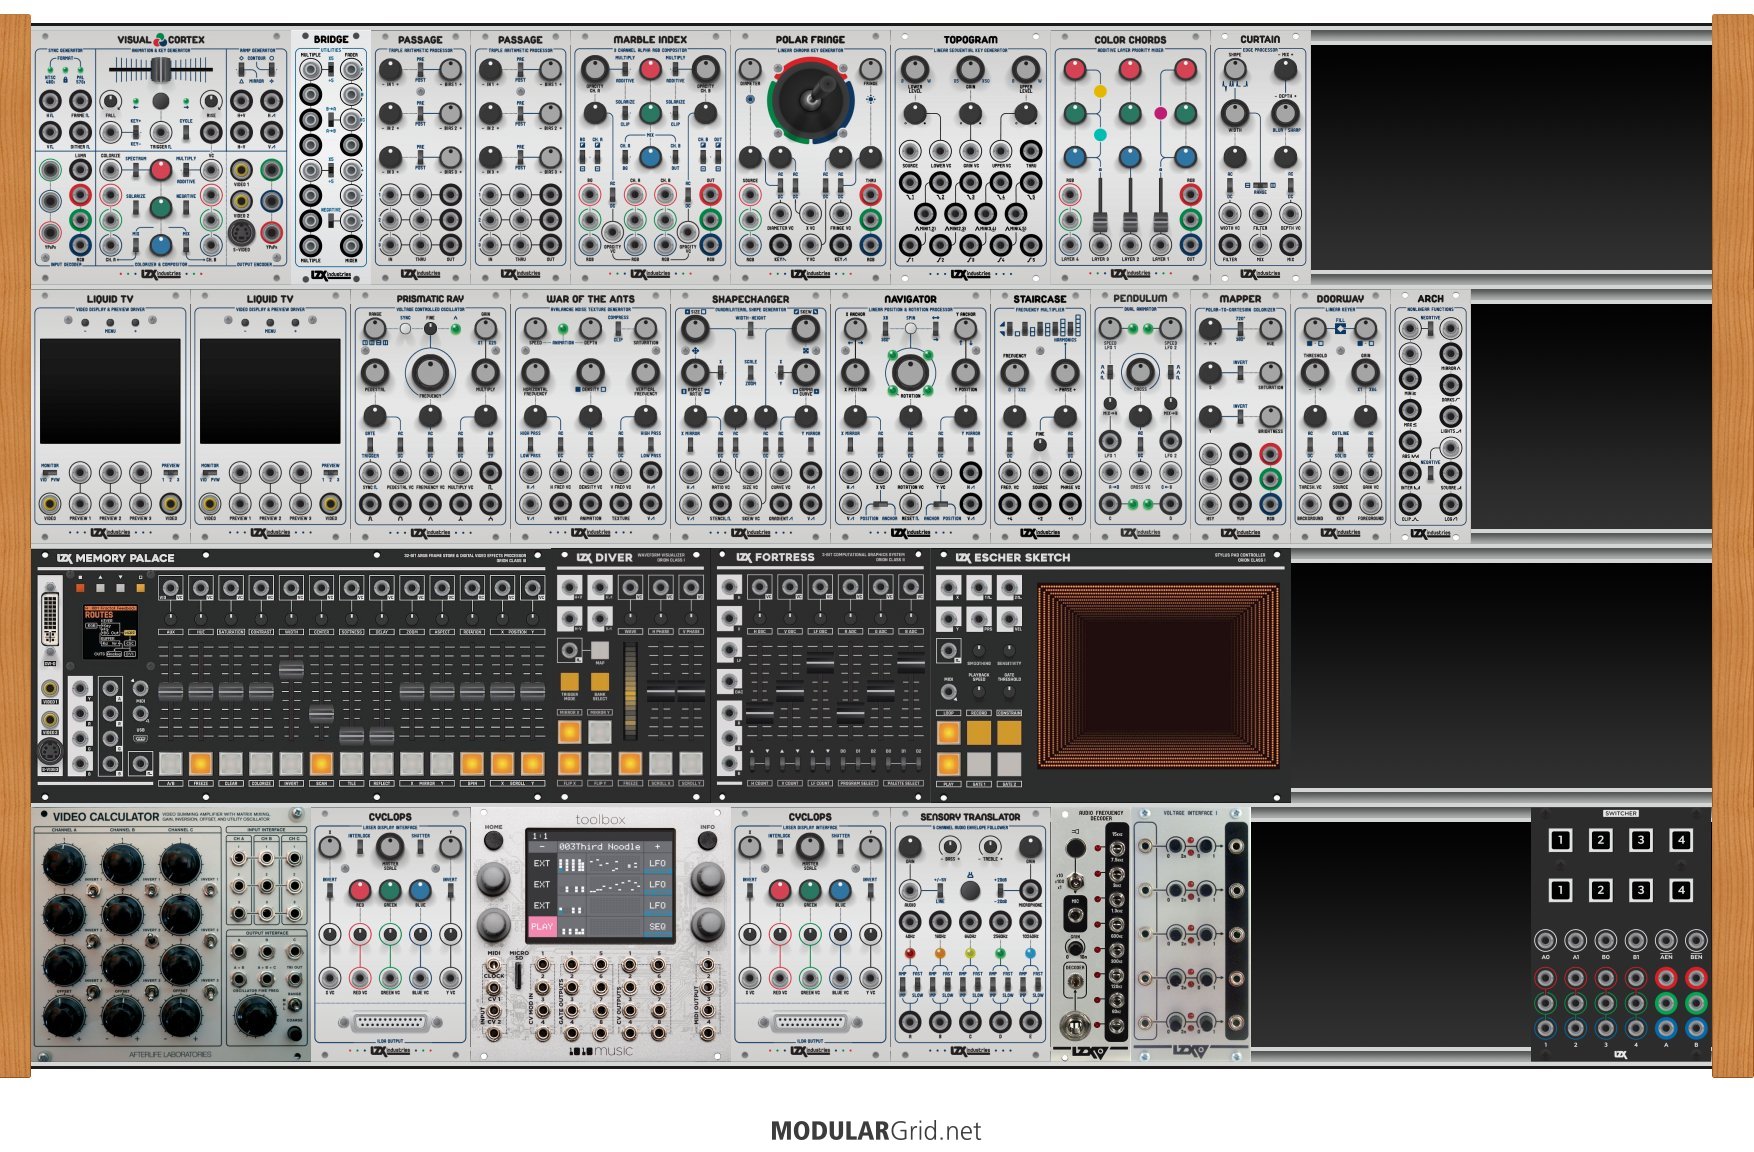
Task: Click the joystick on Polar Fringe
Action: click(x=811, y=98)
